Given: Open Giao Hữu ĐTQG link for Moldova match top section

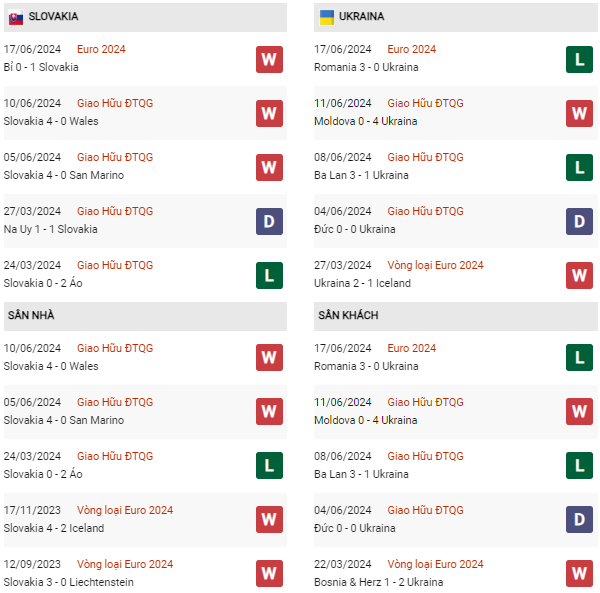Looking at the screenshot, I should 425,103.
